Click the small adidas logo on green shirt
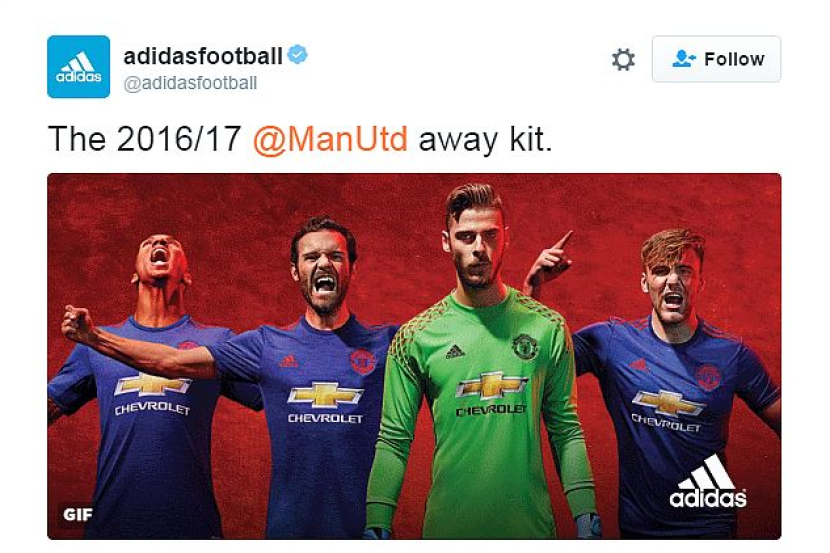The height and width of the screenshot is (553, 830). 455,351
